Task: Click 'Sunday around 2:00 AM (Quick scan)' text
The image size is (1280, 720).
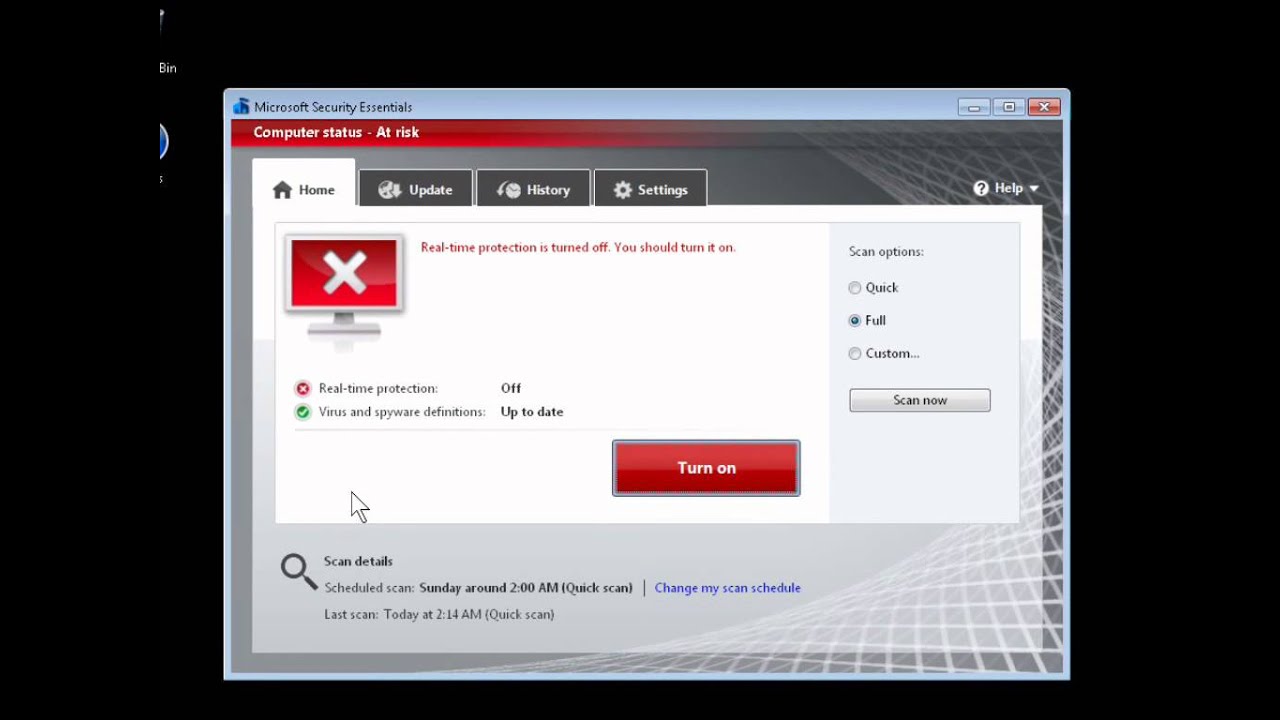Action: 526,588
